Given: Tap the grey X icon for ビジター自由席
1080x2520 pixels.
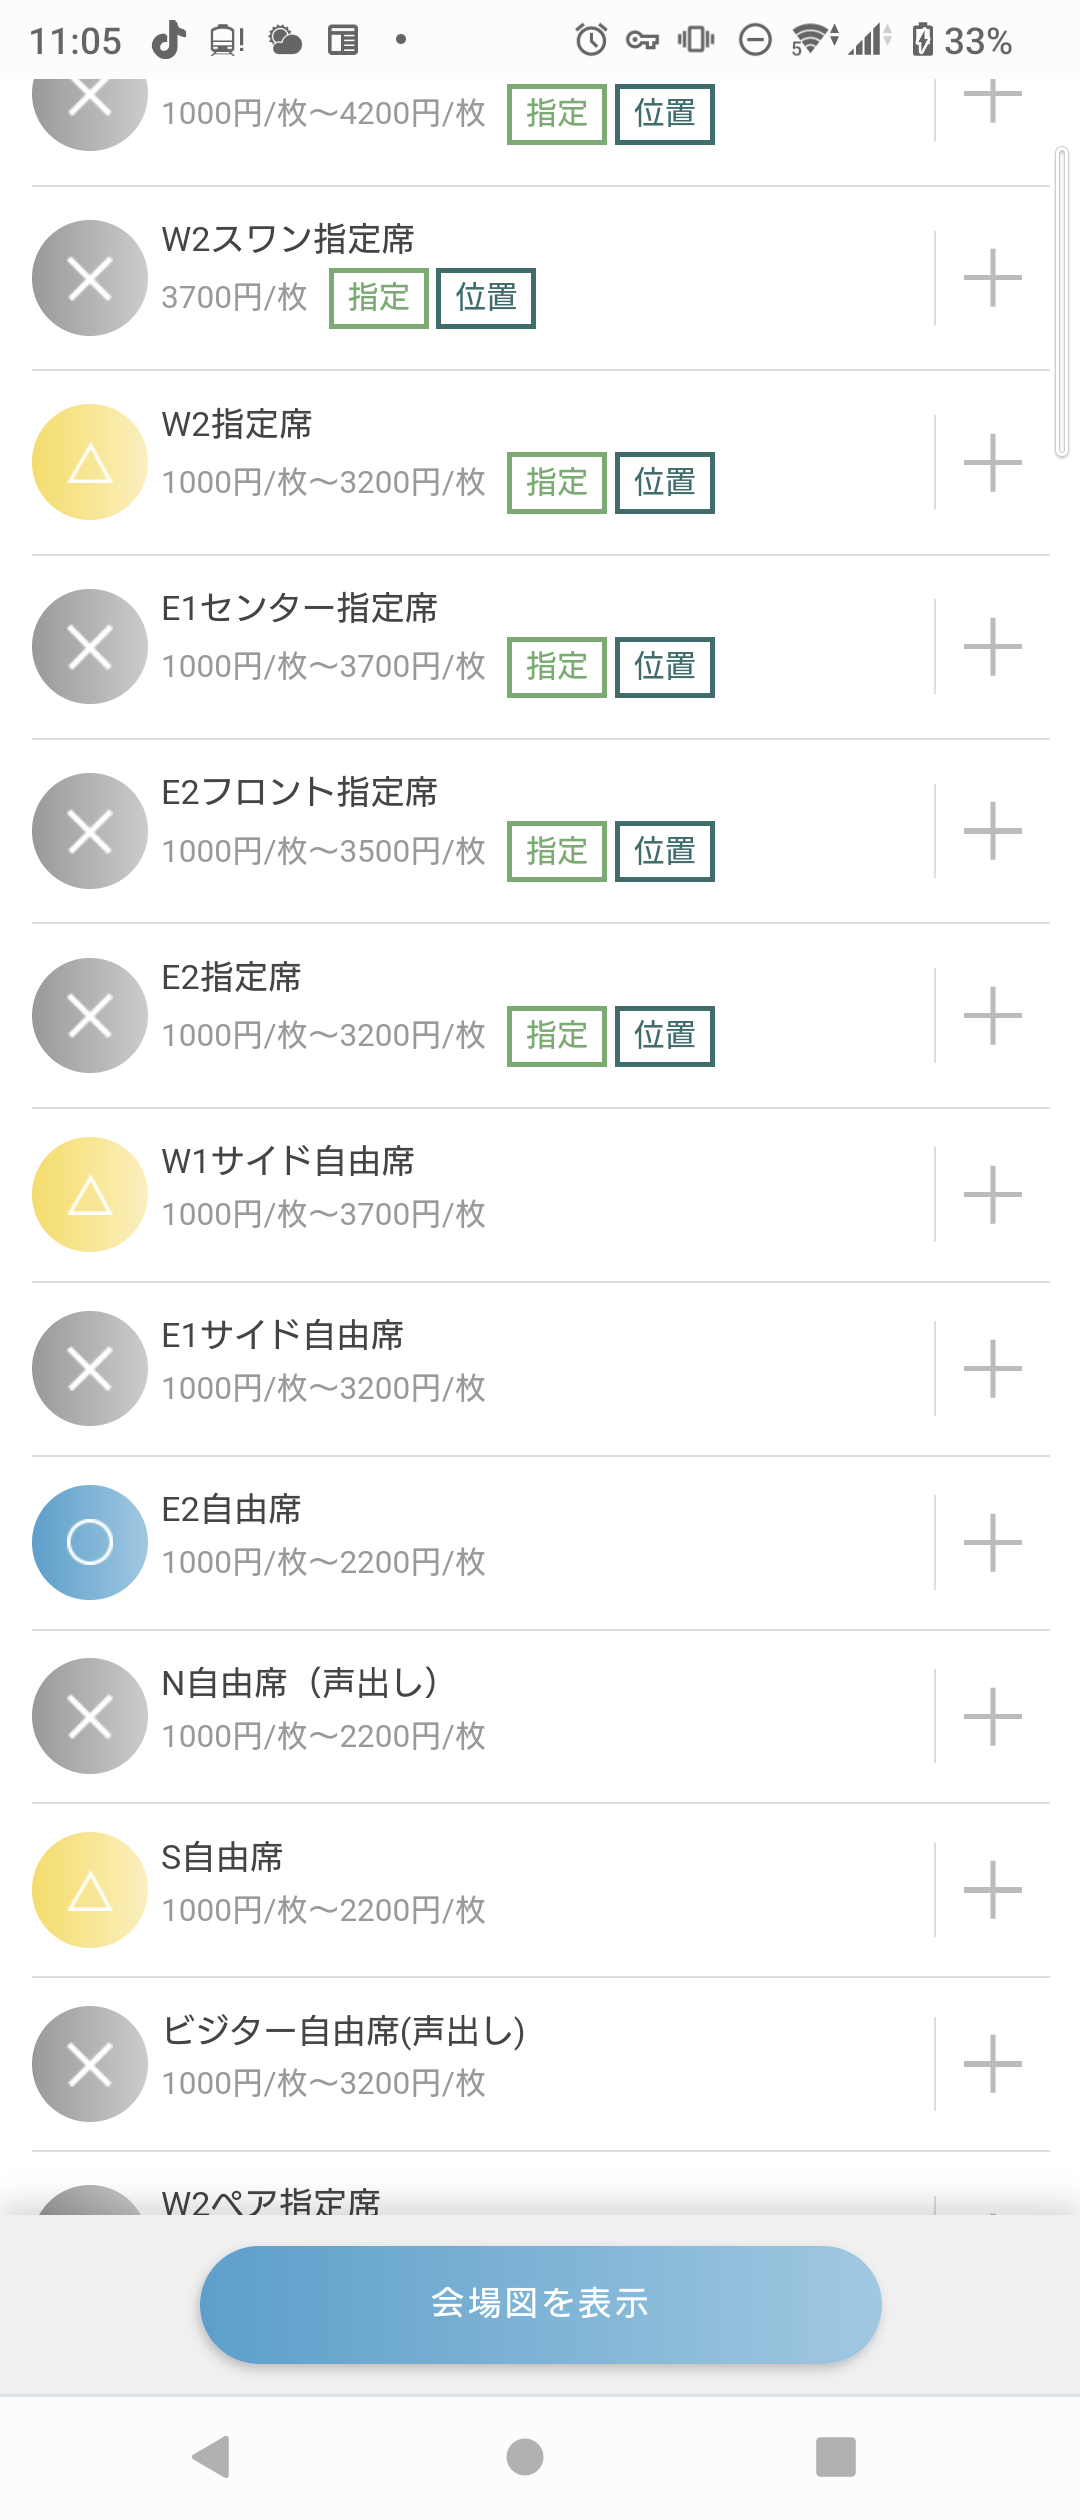Looking at the screenshot, I should tap(90, 2064).
